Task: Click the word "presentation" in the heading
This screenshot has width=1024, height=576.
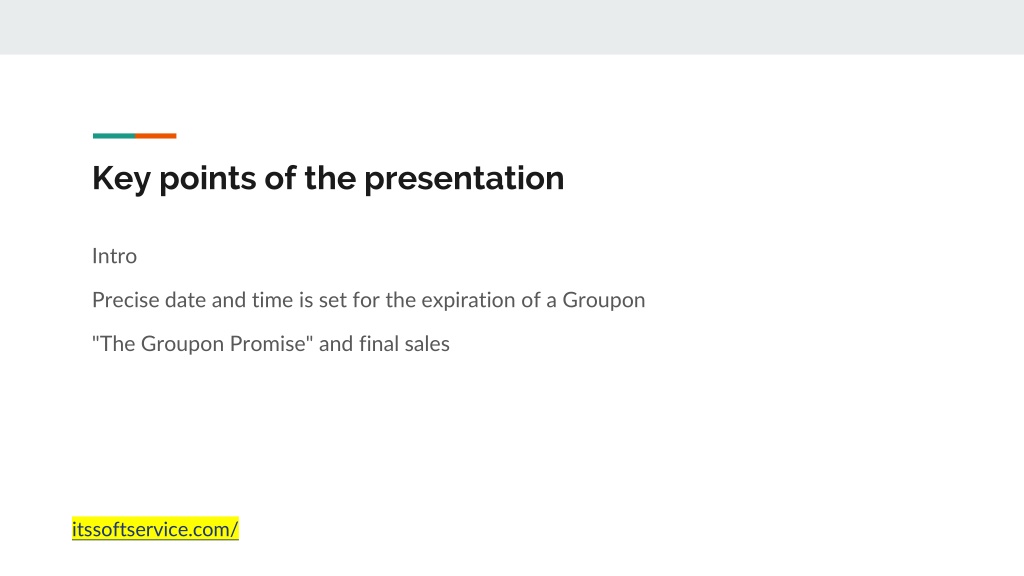Action: tap(464, 178)
